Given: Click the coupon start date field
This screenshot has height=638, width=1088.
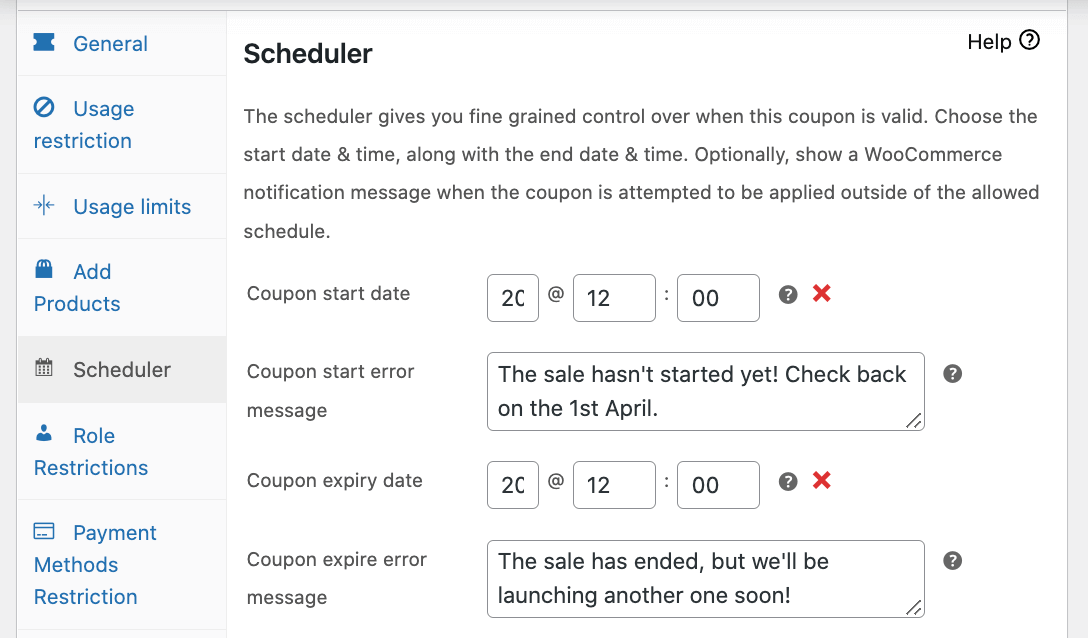Looking at the screenshot, I should [513, 298].
